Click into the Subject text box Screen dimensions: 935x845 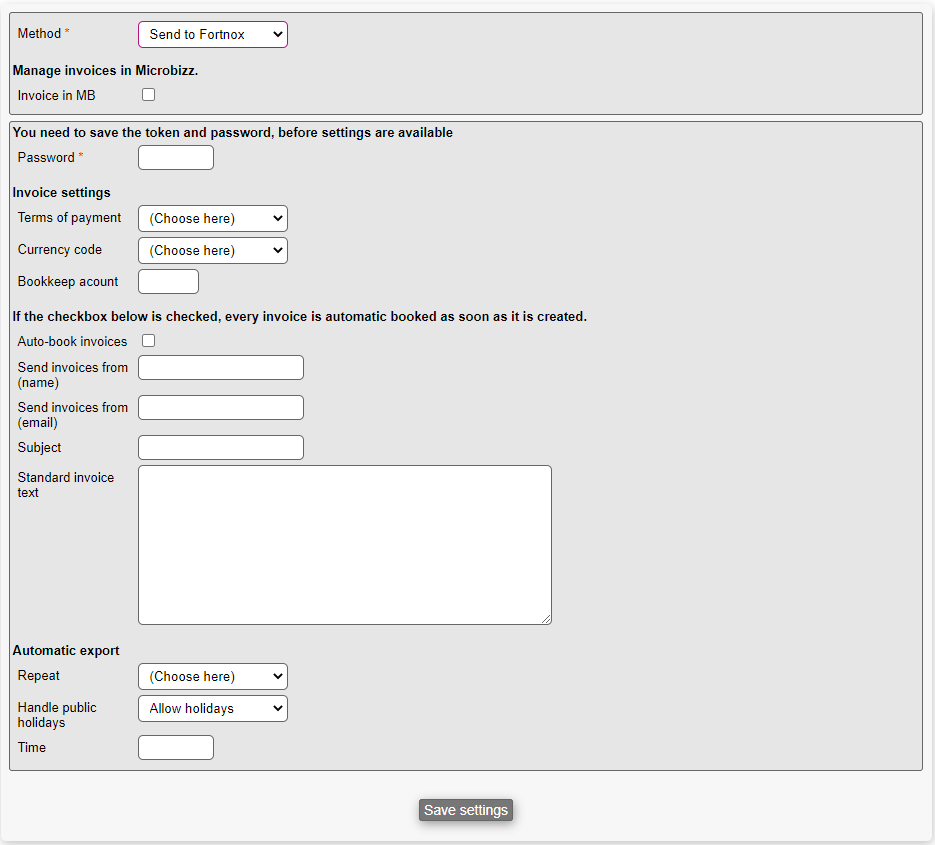pyautogui.click(x=220, y=448)
